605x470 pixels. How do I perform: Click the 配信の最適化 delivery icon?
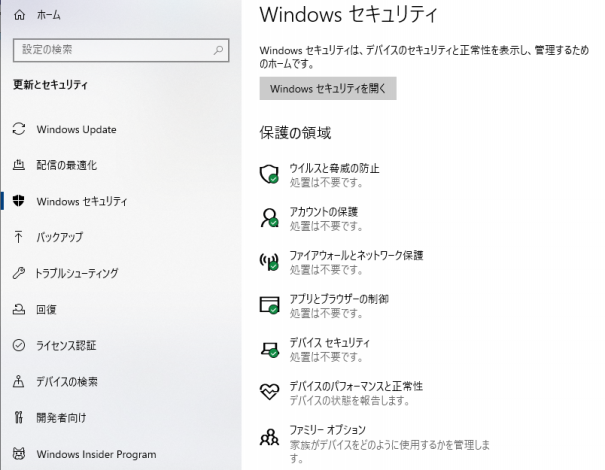(x=19, y=165)
